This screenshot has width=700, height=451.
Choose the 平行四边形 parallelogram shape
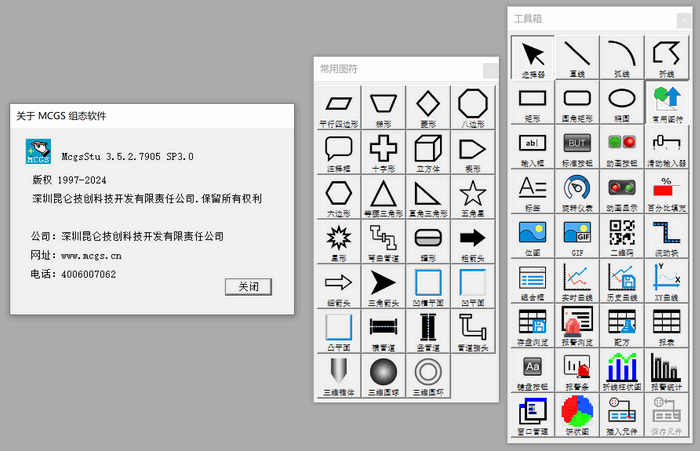point(339,108)
